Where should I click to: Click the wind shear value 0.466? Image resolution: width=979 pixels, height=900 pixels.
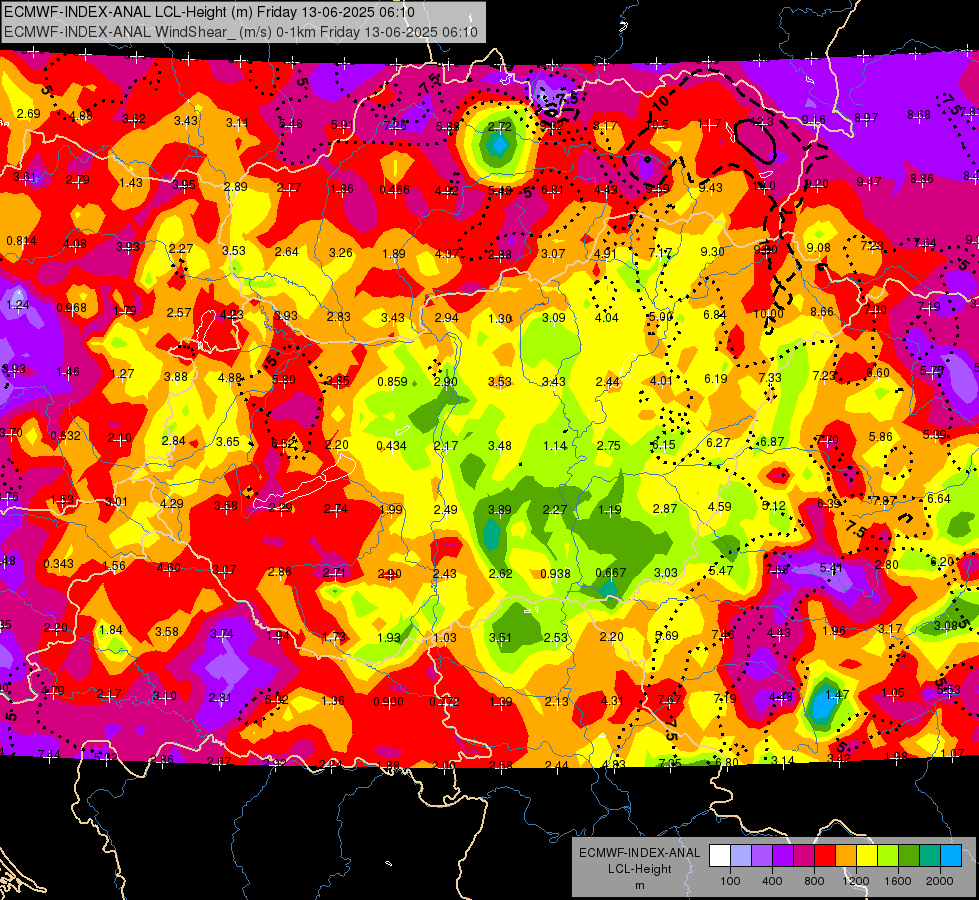(395, 189)
